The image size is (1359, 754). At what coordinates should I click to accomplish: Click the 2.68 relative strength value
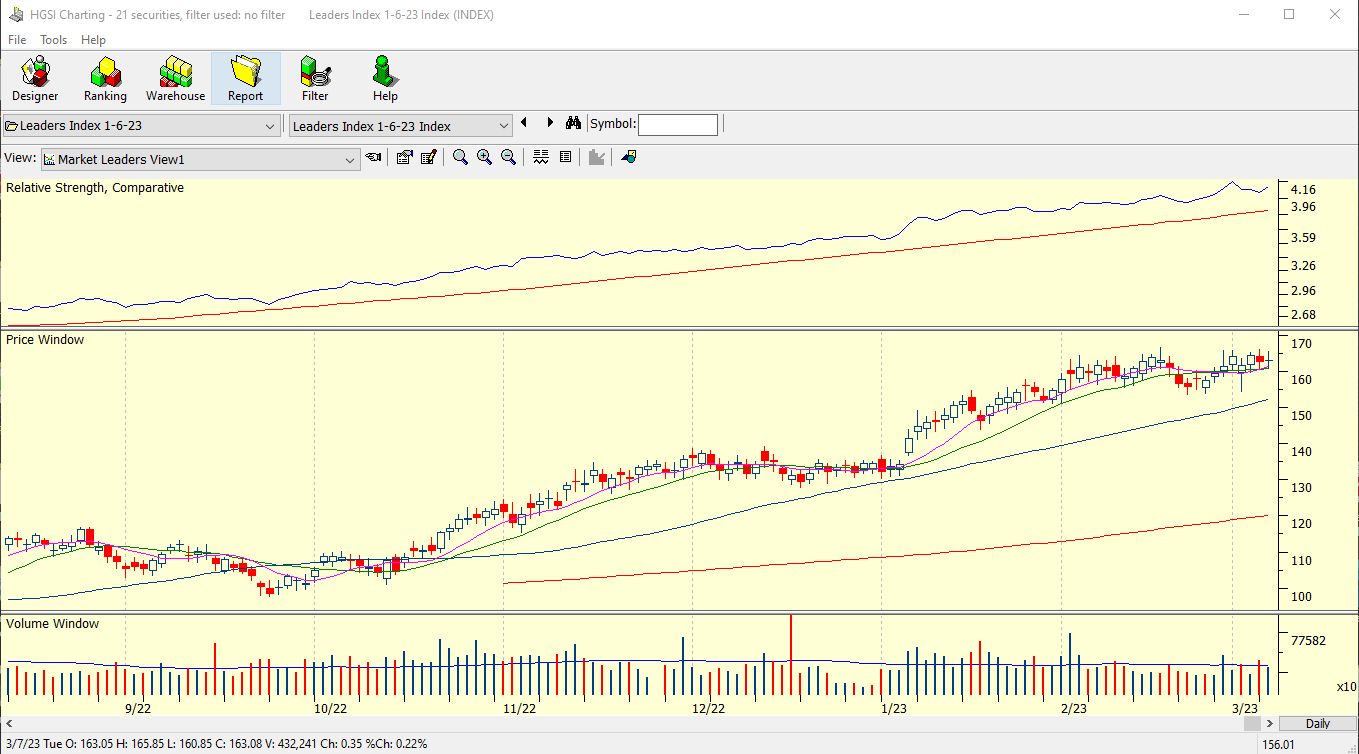(1303, 315)
